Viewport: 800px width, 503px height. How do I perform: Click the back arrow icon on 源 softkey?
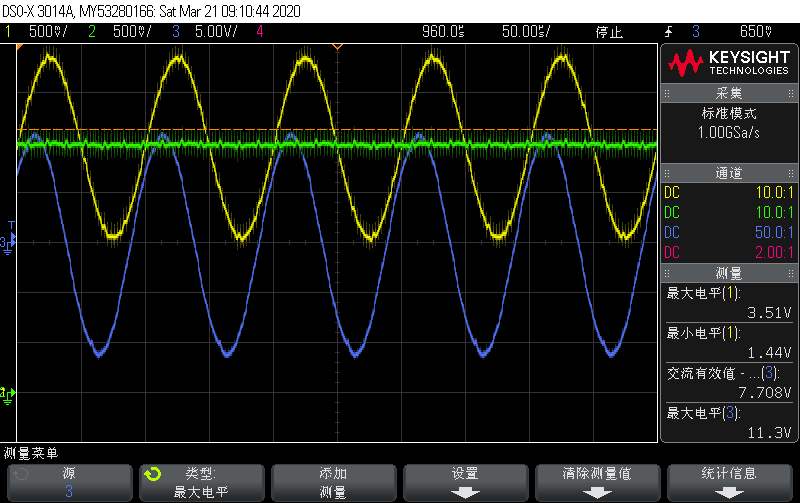pyautogui.click(x=20, y=474)
